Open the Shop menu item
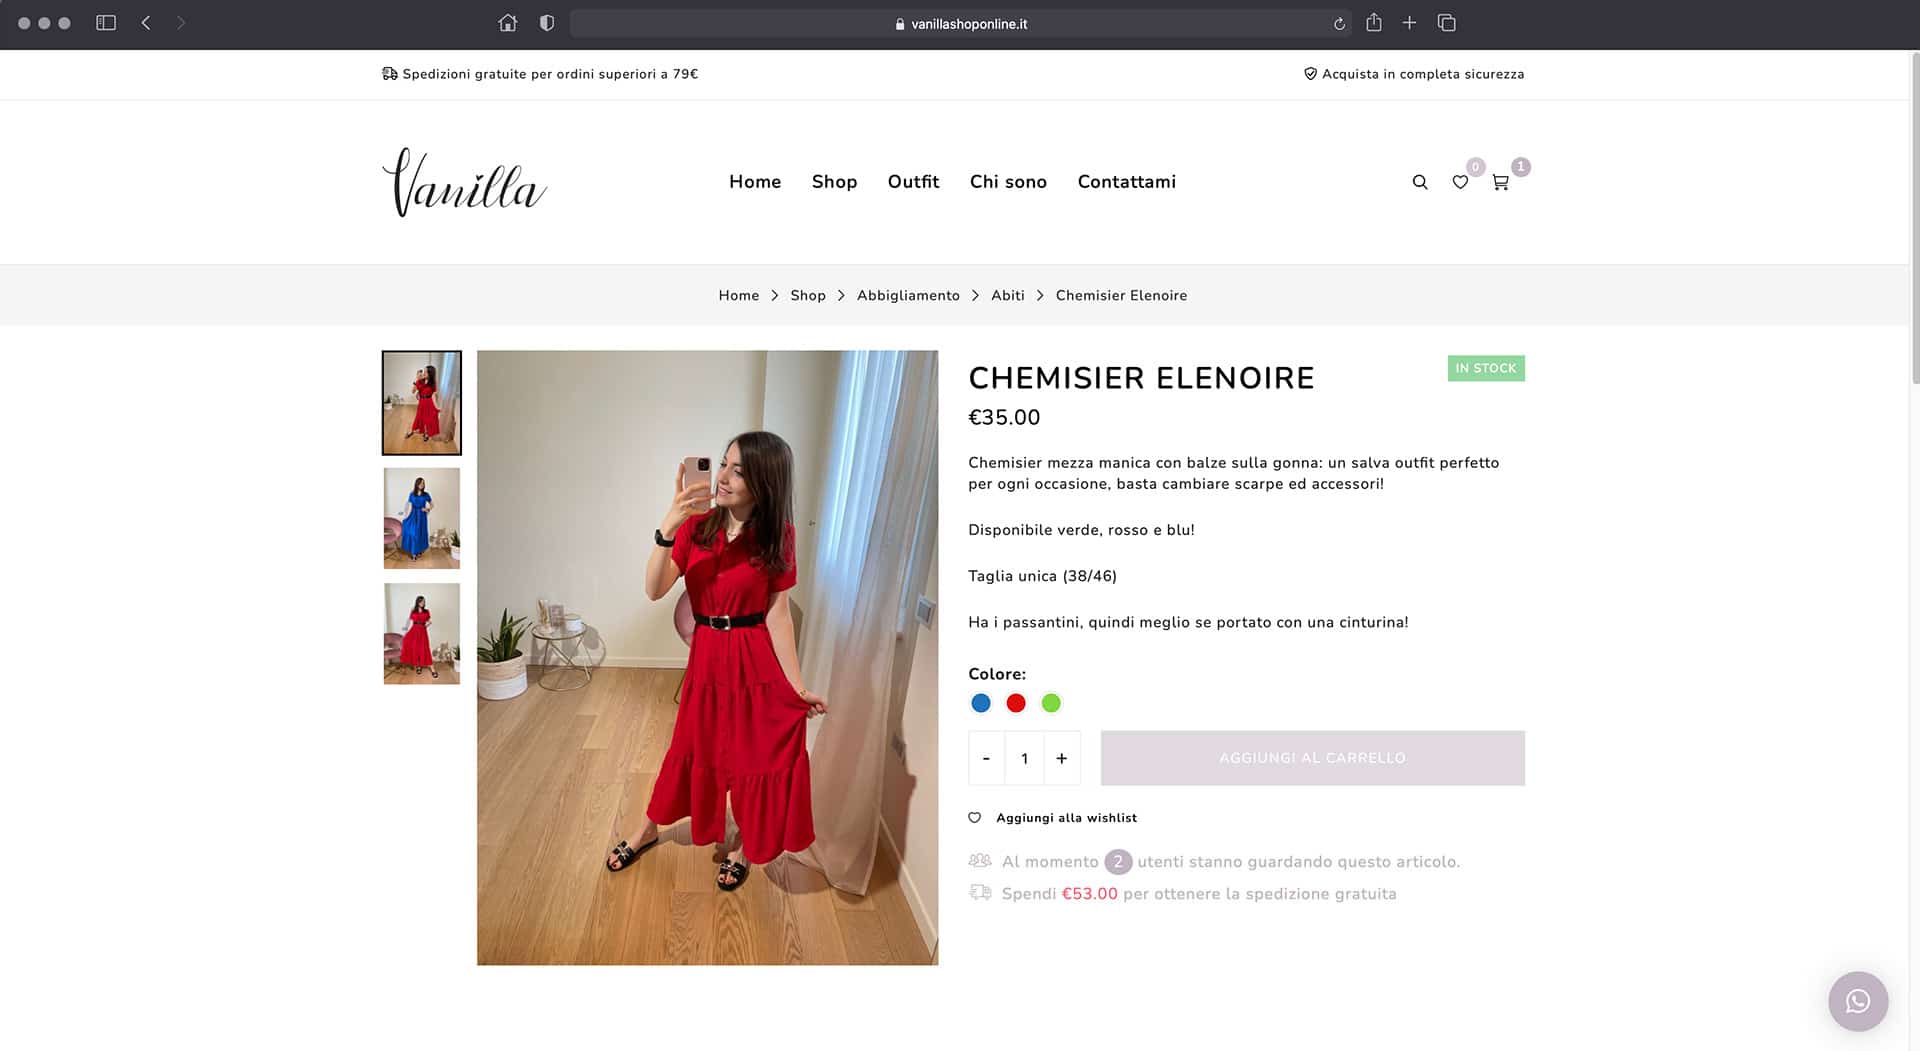The image size is (1920, 1051). pos(834,182)
